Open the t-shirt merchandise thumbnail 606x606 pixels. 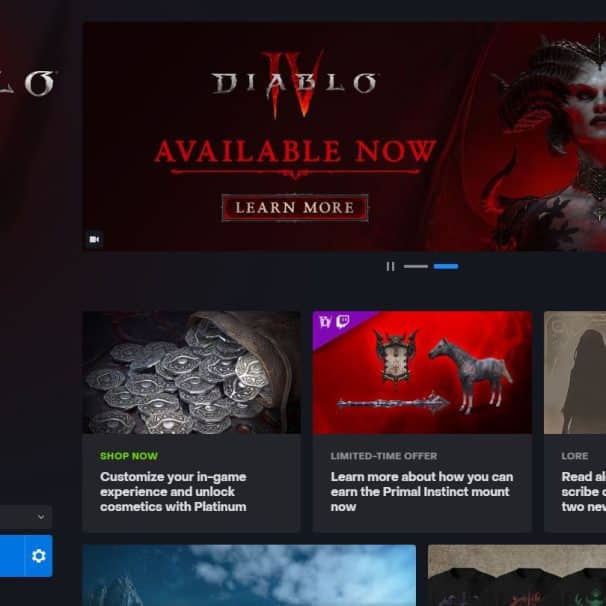(517, 575)
